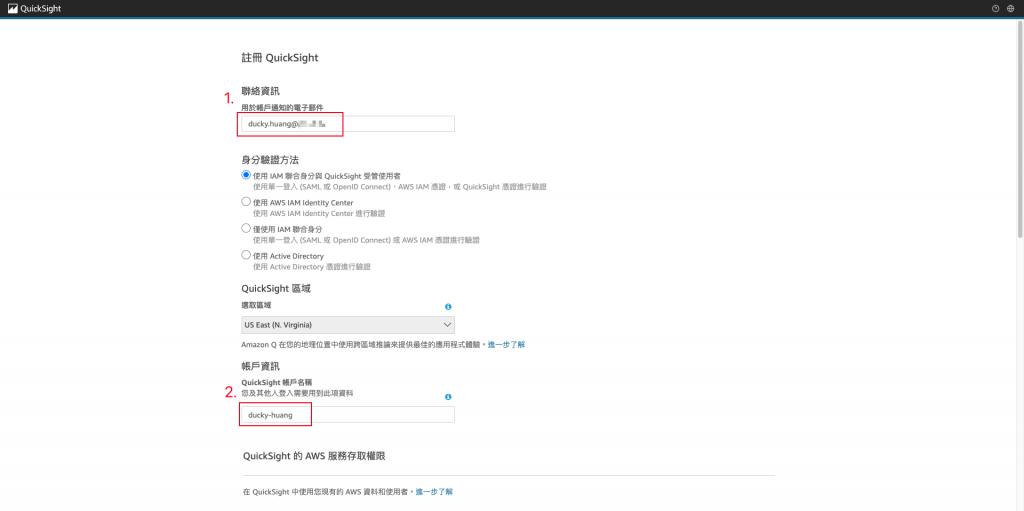Click the QuickSight 區域 heading
This screenshot has height=511, width=1024.
tap(276, 288)
